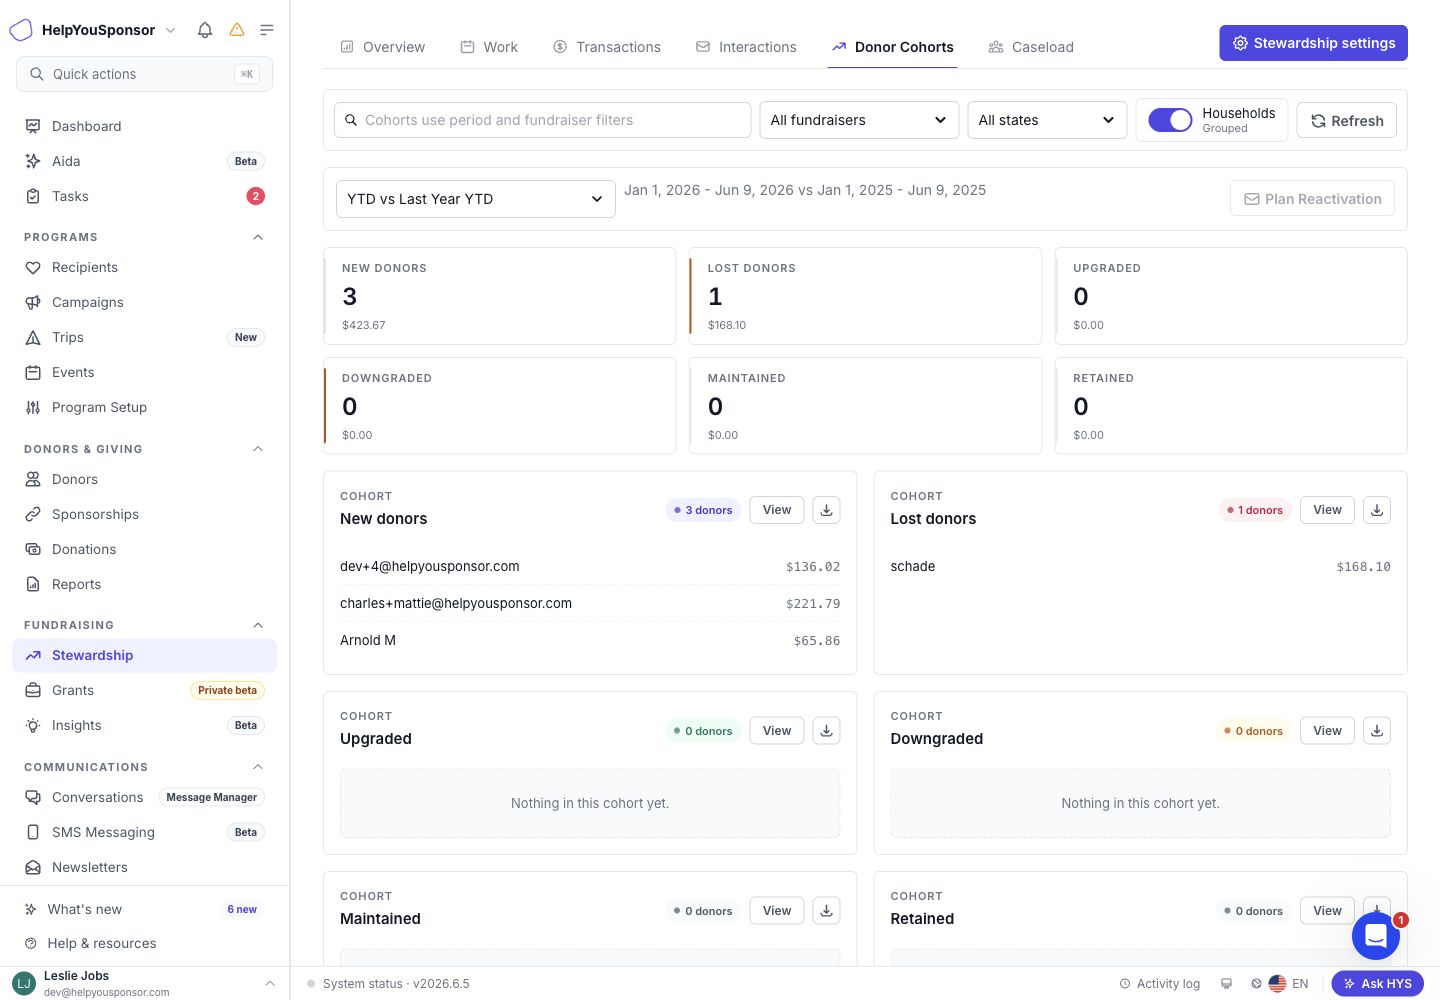1440x1000 pixels.
Task: Open the All states dropdown
Action: point(1047,120)
